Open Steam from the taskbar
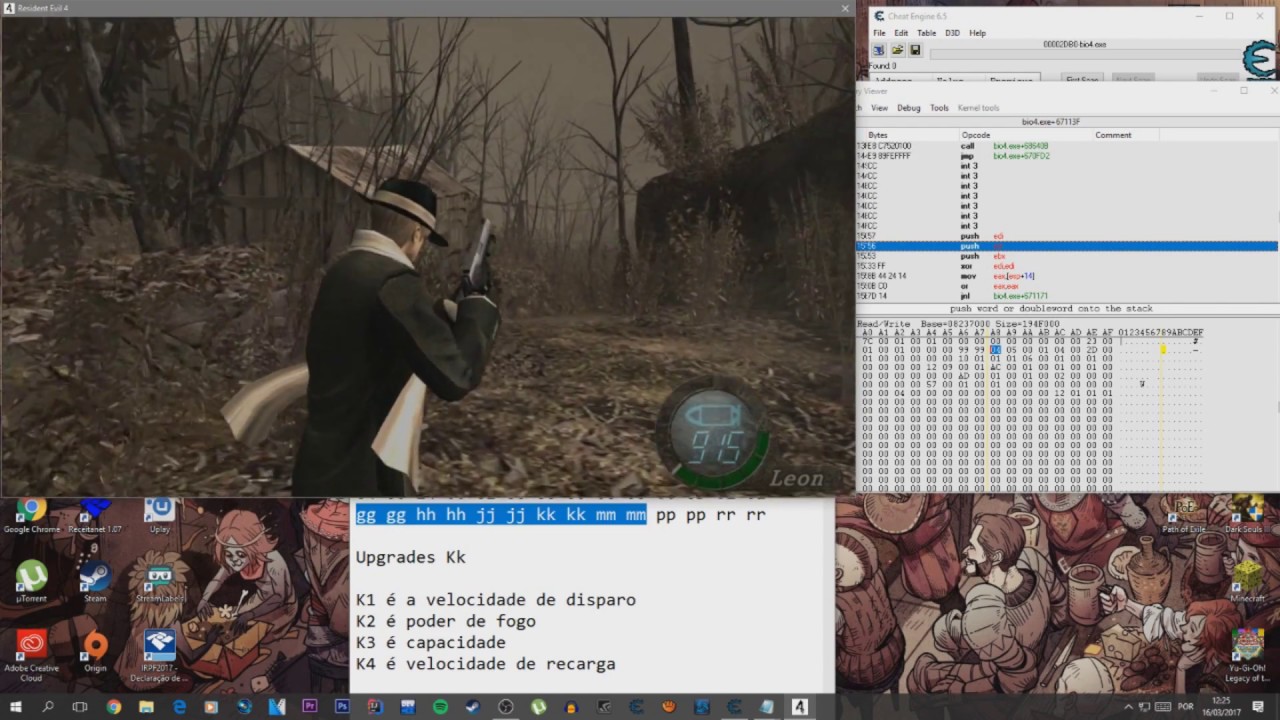The image size is (1280, 720). [x=473, y=706]
